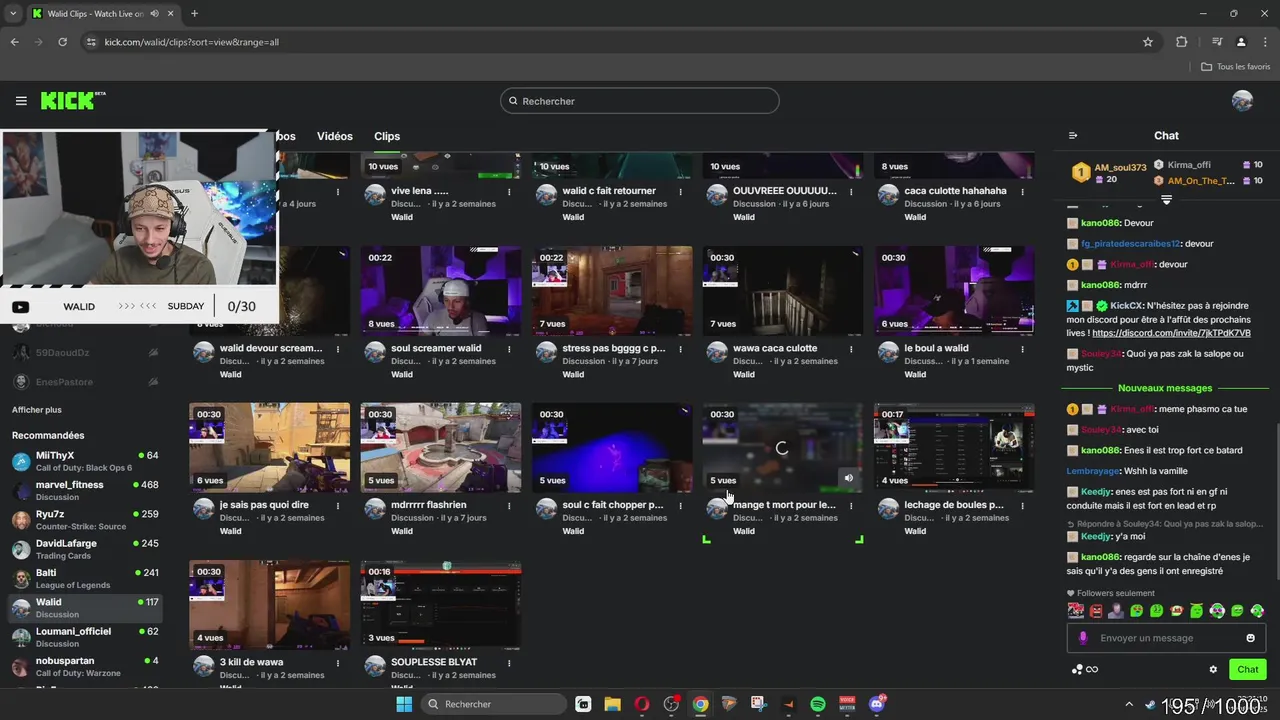Image resolution: width=1280 pixels, height=720 pixels.
Task: Open OBS Studio from the taskbar
Action: (671, 704)
